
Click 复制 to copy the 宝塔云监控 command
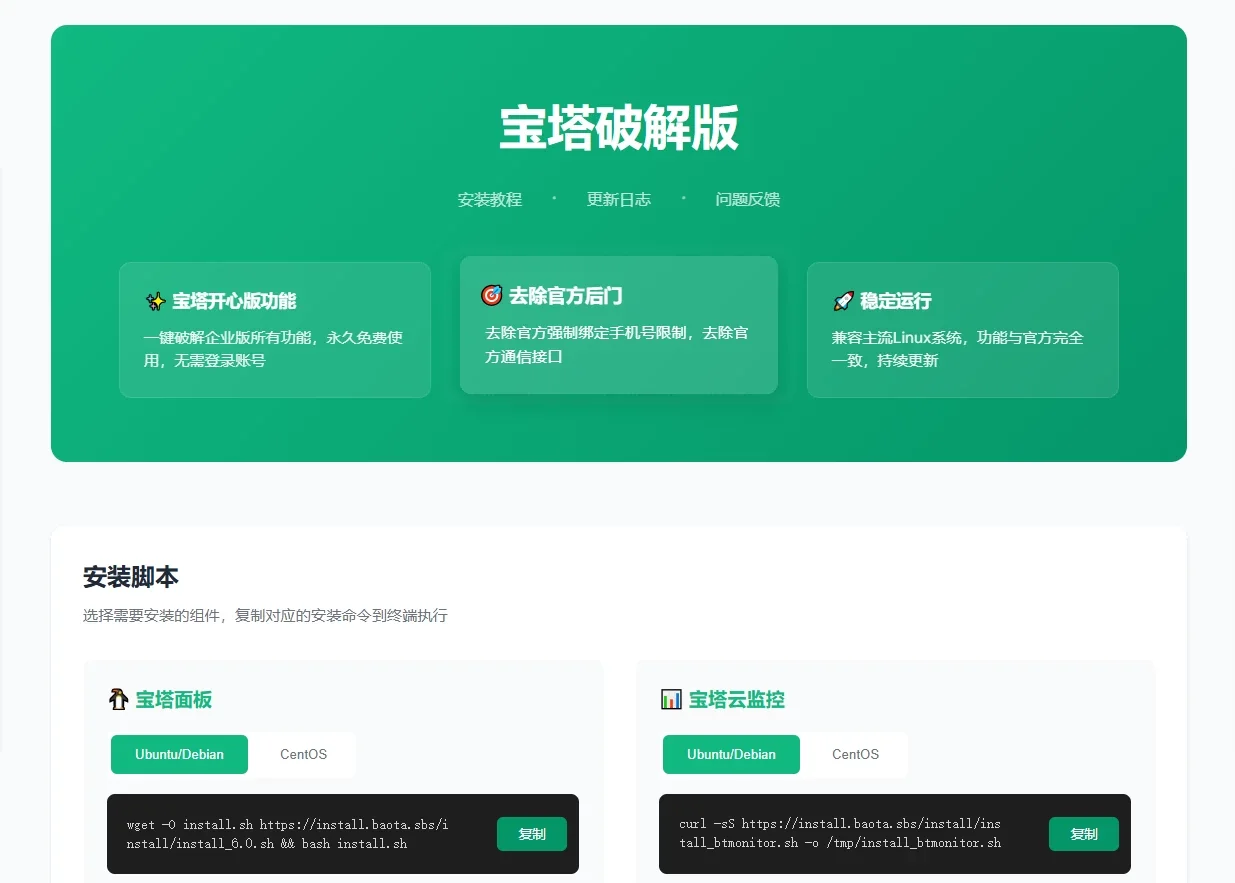tap(1084, 834)
